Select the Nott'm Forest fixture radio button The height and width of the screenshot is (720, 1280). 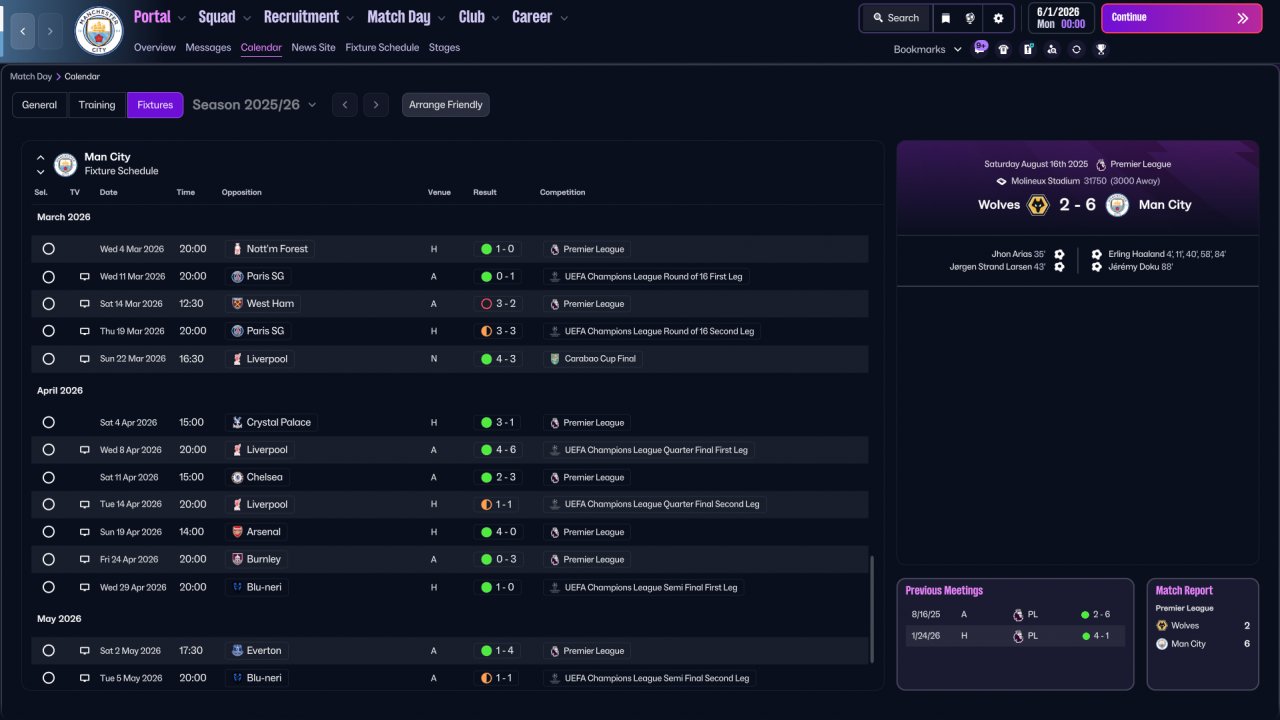pos(48,249)
